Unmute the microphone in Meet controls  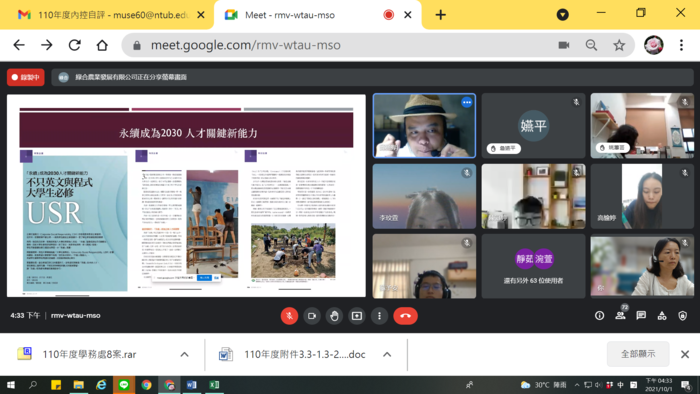[289, 316]
